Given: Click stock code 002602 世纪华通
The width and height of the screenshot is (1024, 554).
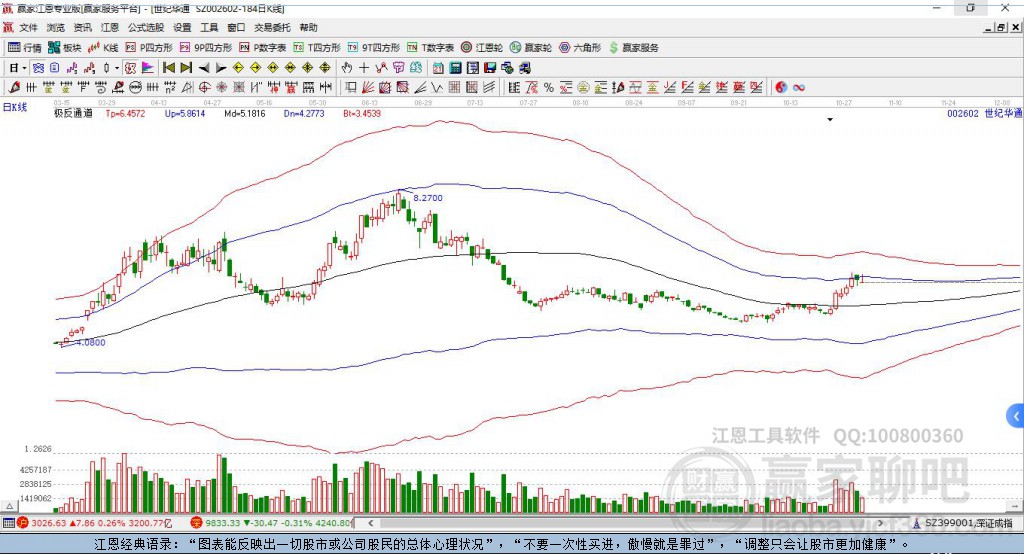Looking at the screenshot, I should click(985, 114).
